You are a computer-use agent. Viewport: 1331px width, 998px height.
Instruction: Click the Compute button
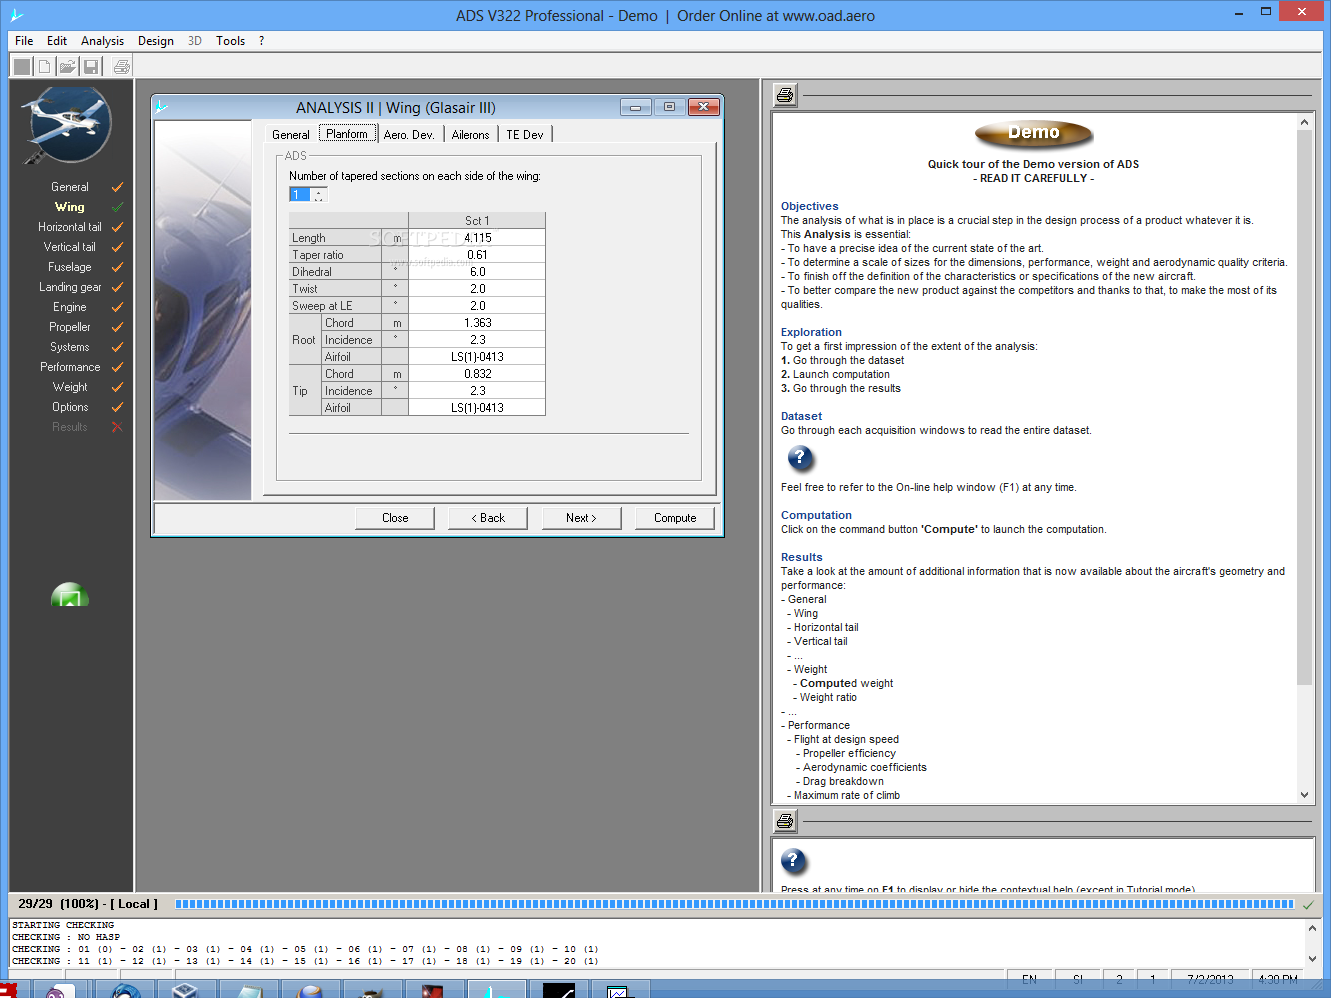[x=675, y=518]
